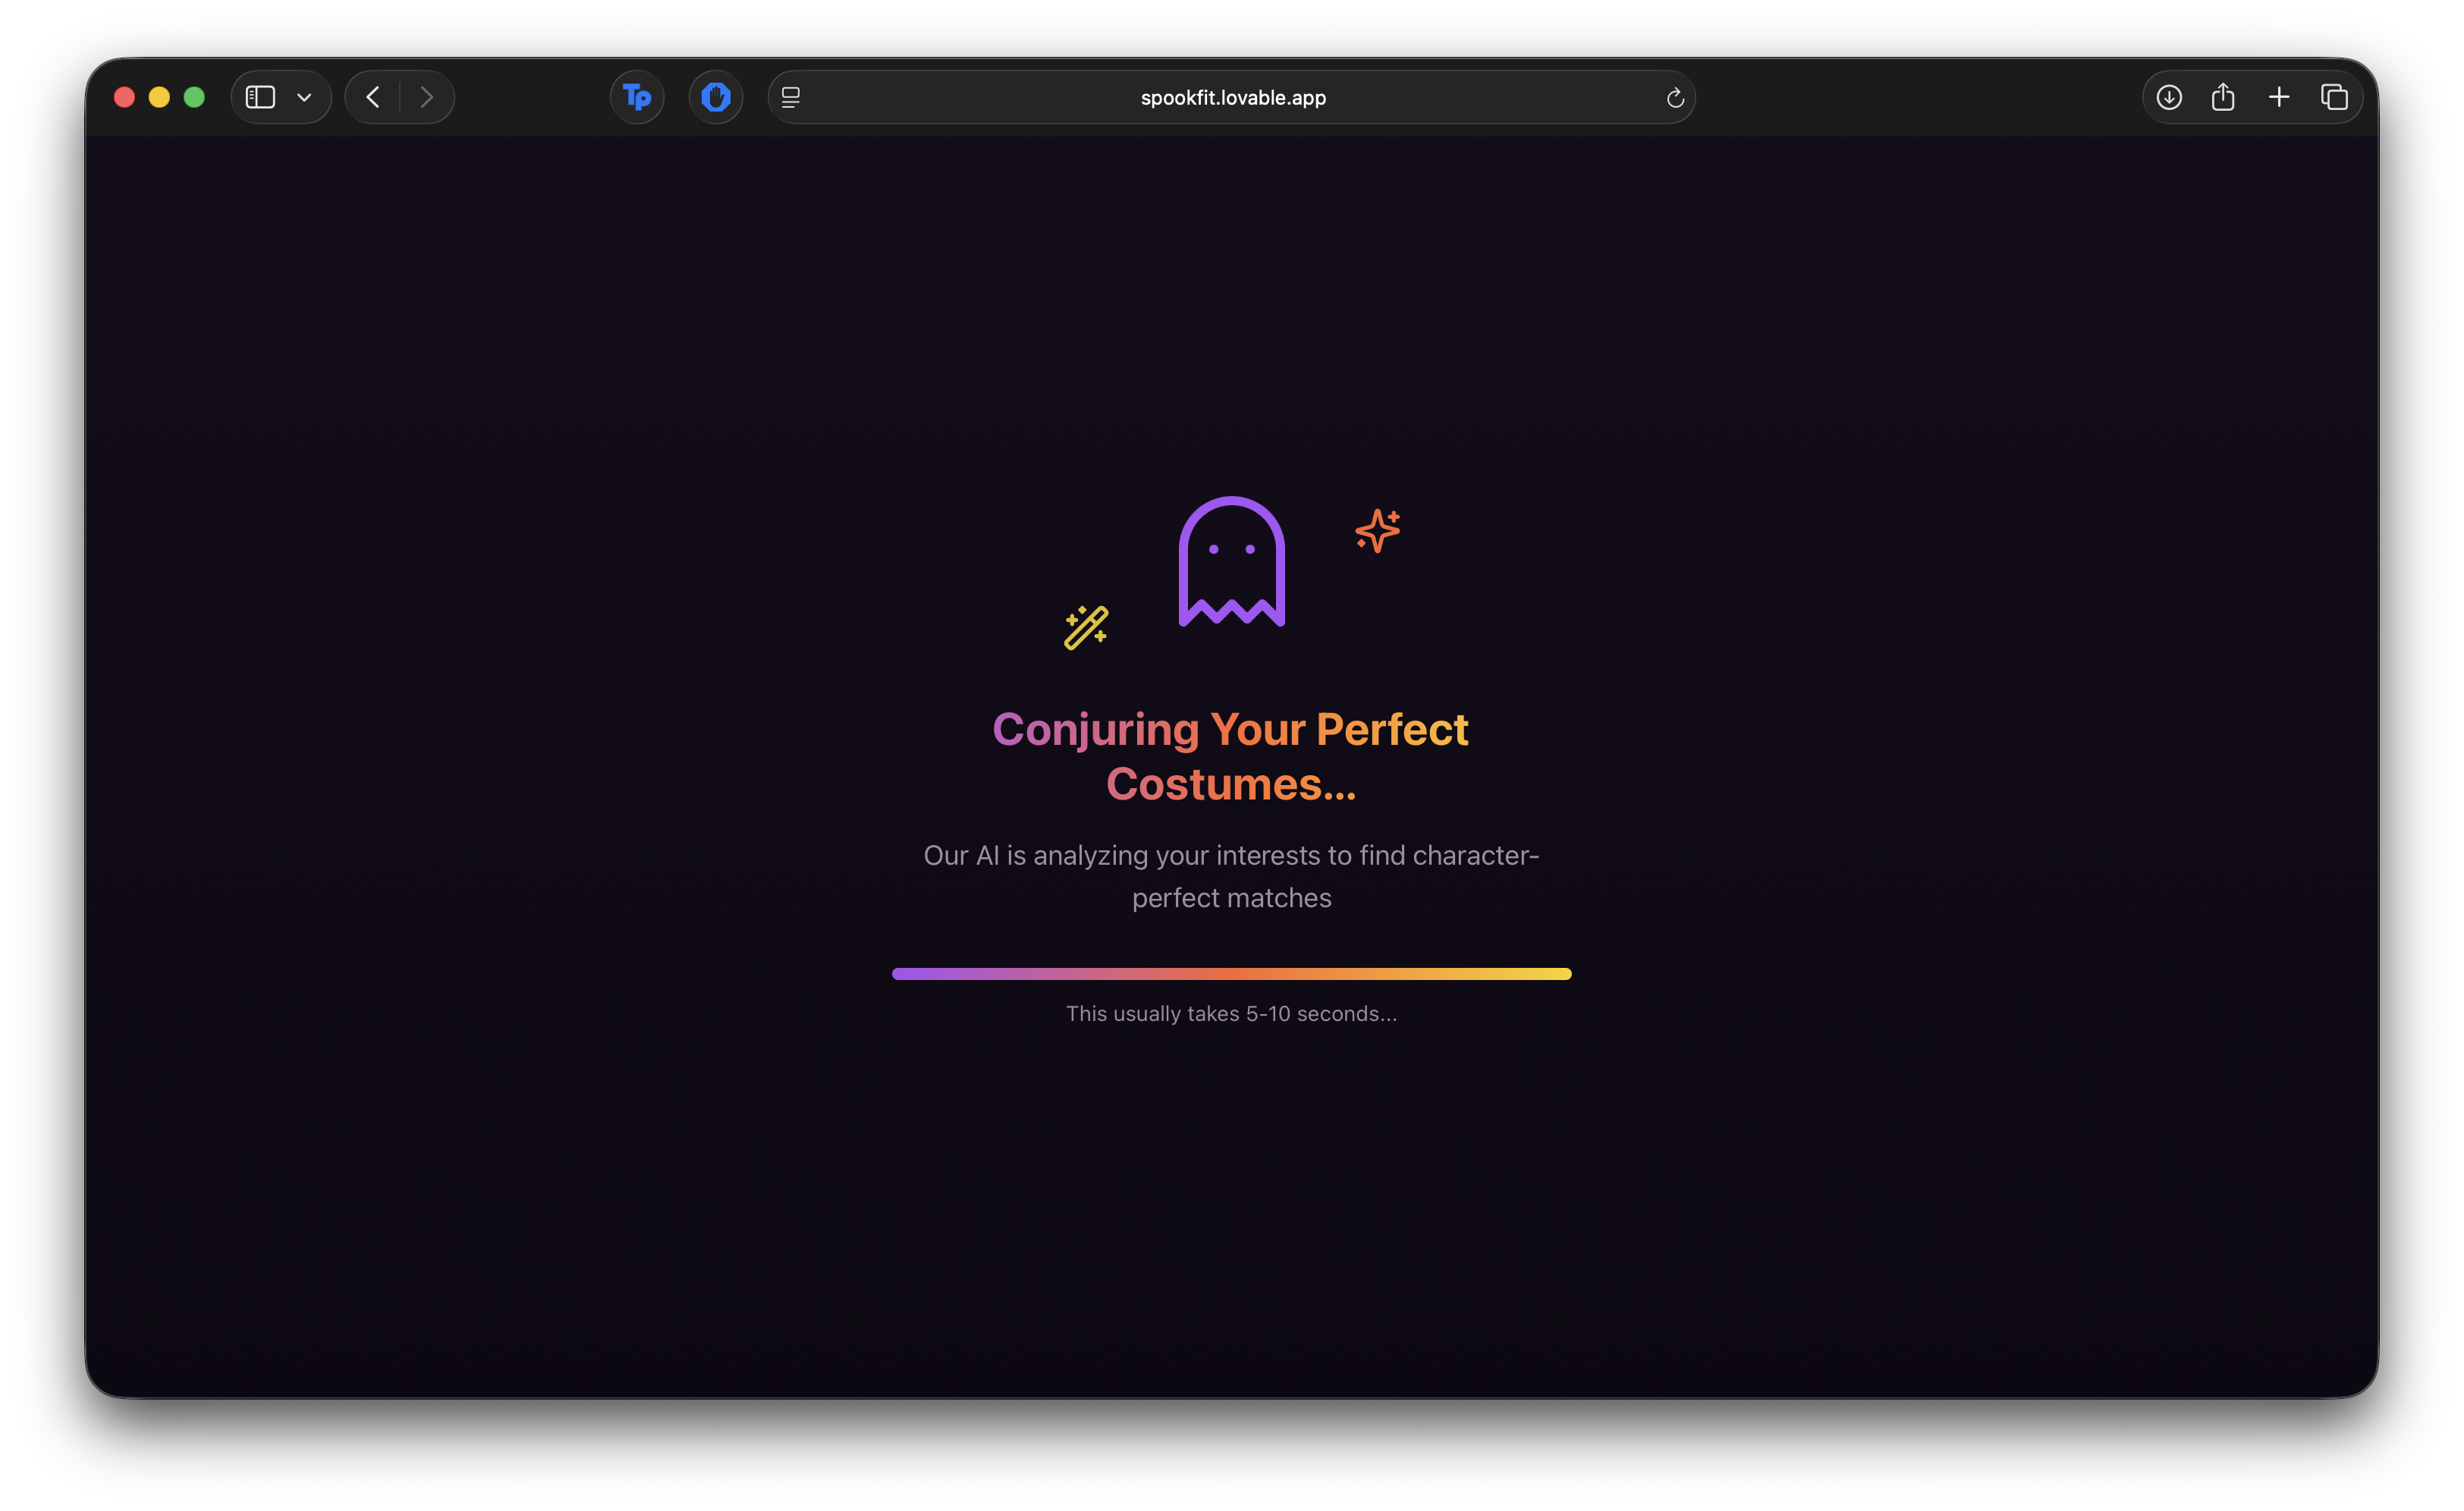Go back to previous page
This screenshot has width=2464, height=1511.
click(373, 97)
